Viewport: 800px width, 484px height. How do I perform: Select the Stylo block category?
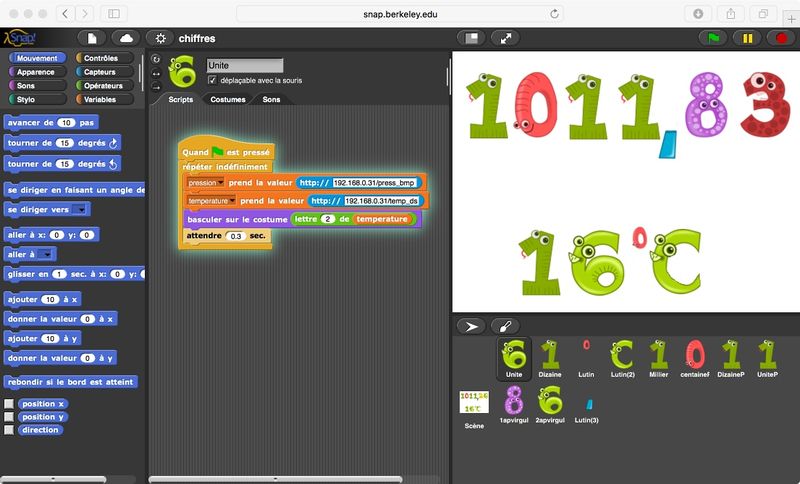(37, 99)
